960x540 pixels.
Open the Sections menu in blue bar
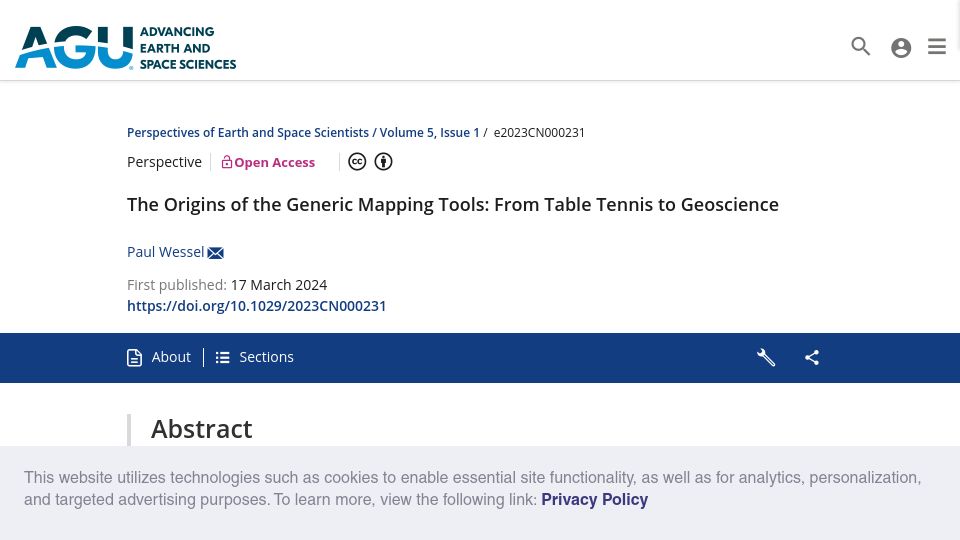click(255, 358)
